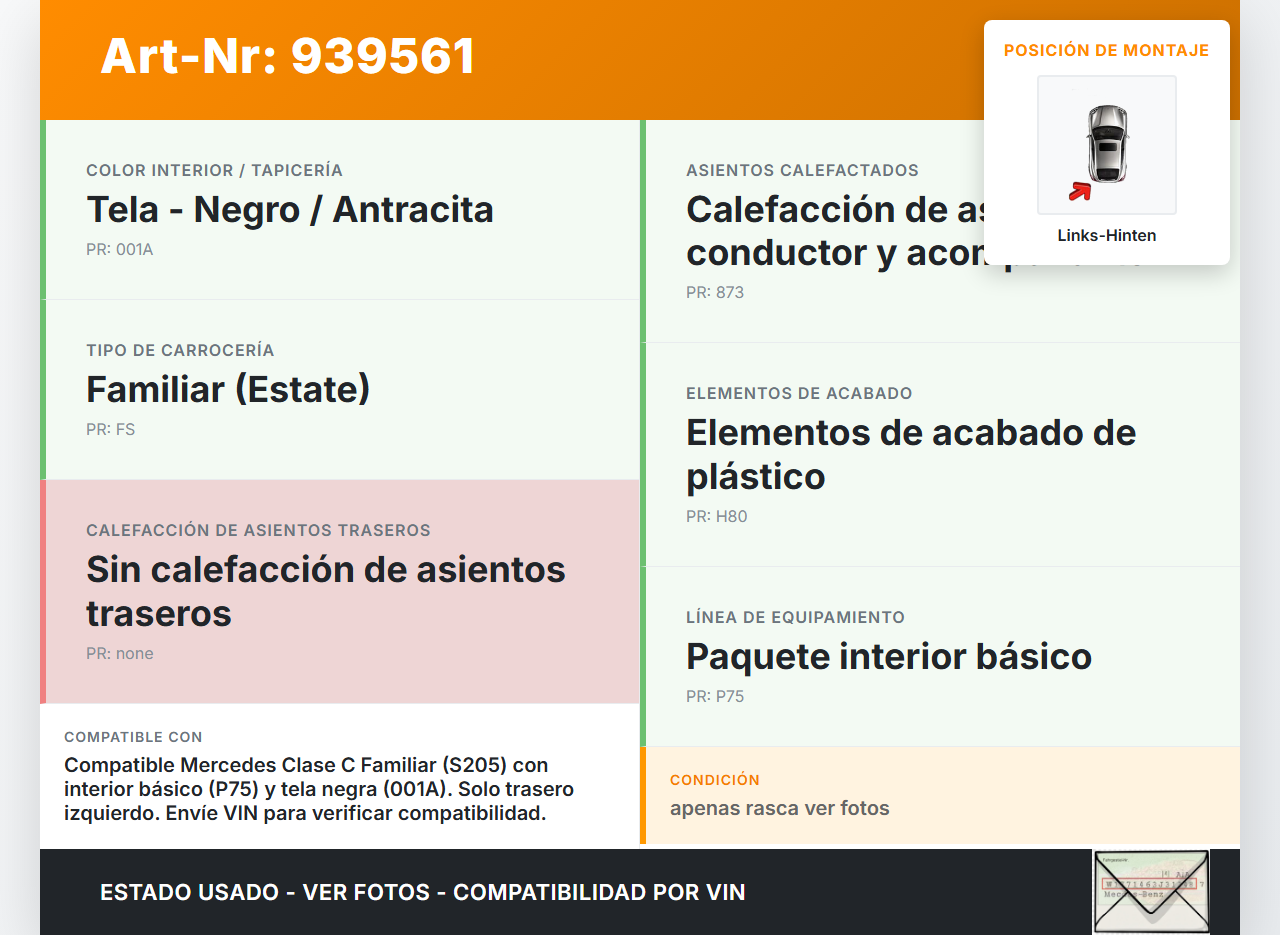Click the 'PR: P75' code
This screenshot has height=935, width=1280.
tap(715, 697)
